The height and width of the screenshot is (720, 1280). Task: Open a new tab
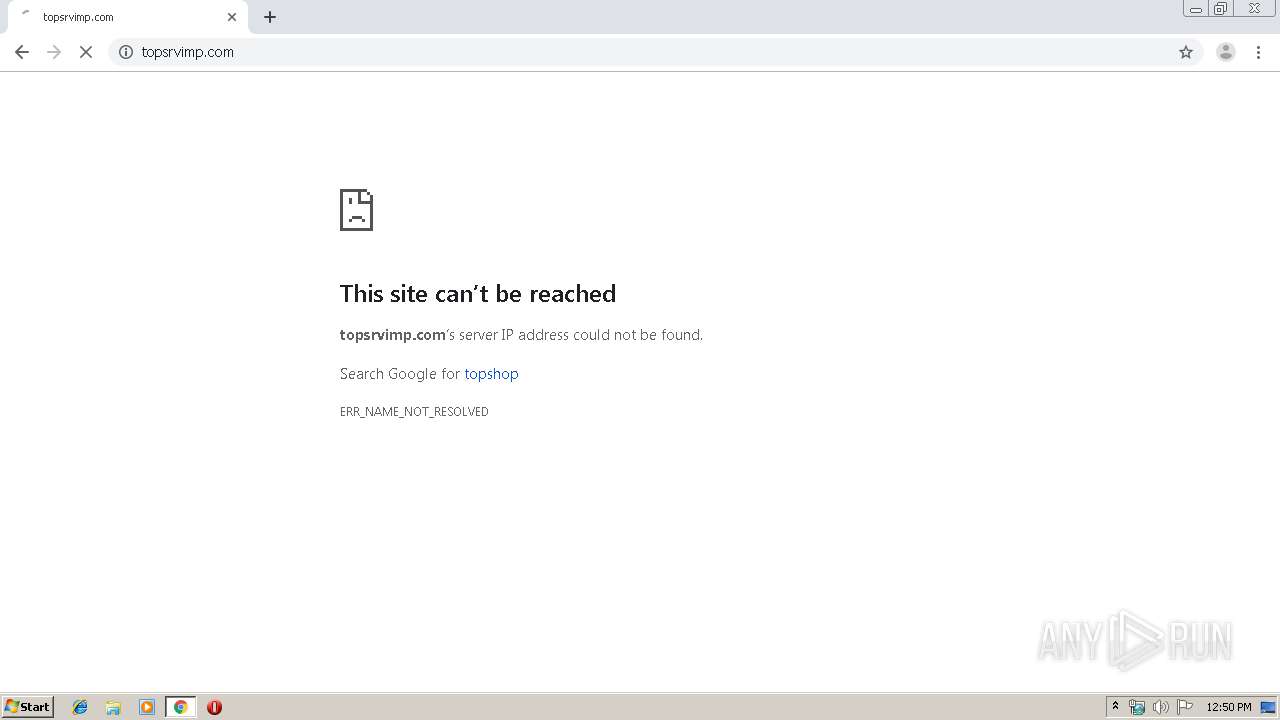click(x=270, y=17)
